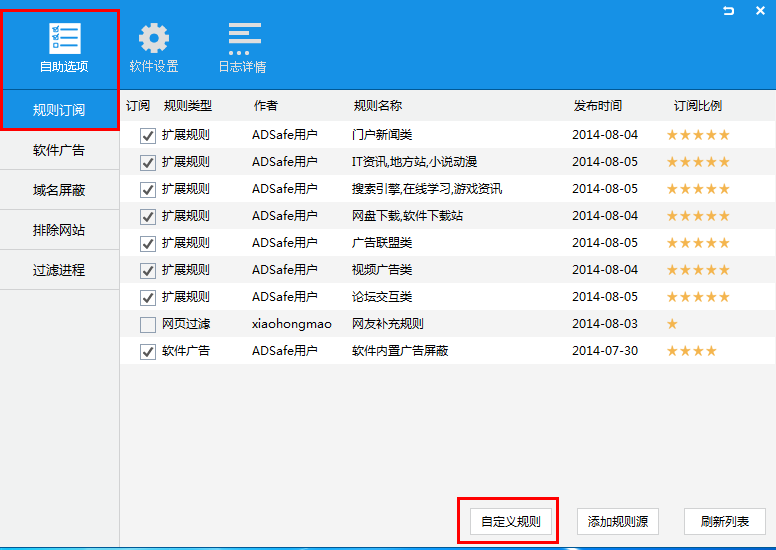Uncheck subscription for 网盘下载,软件下载站 rule
Viewport: 776px width, 550px height.
point(148,216)
